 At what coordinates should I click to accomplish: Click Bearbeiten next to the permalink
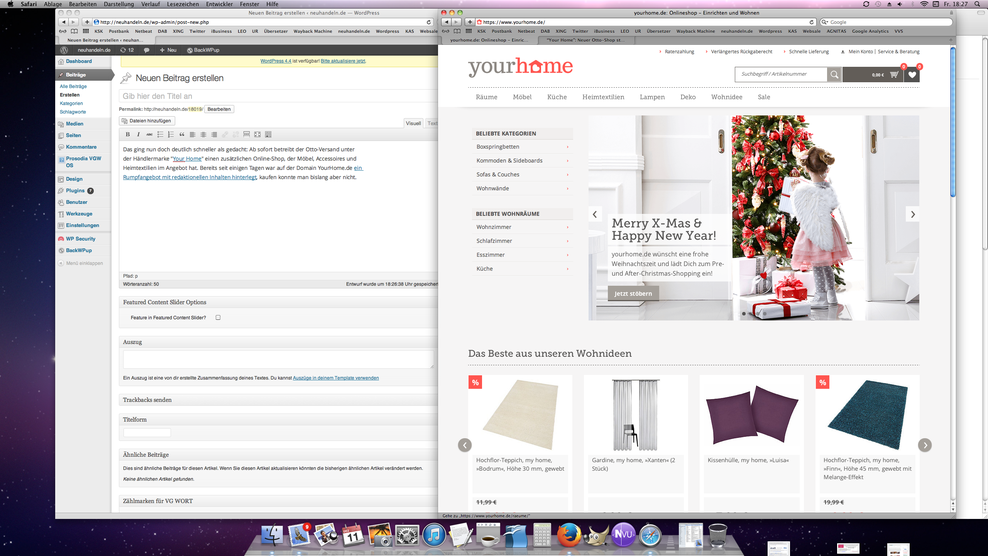point(219,109)
